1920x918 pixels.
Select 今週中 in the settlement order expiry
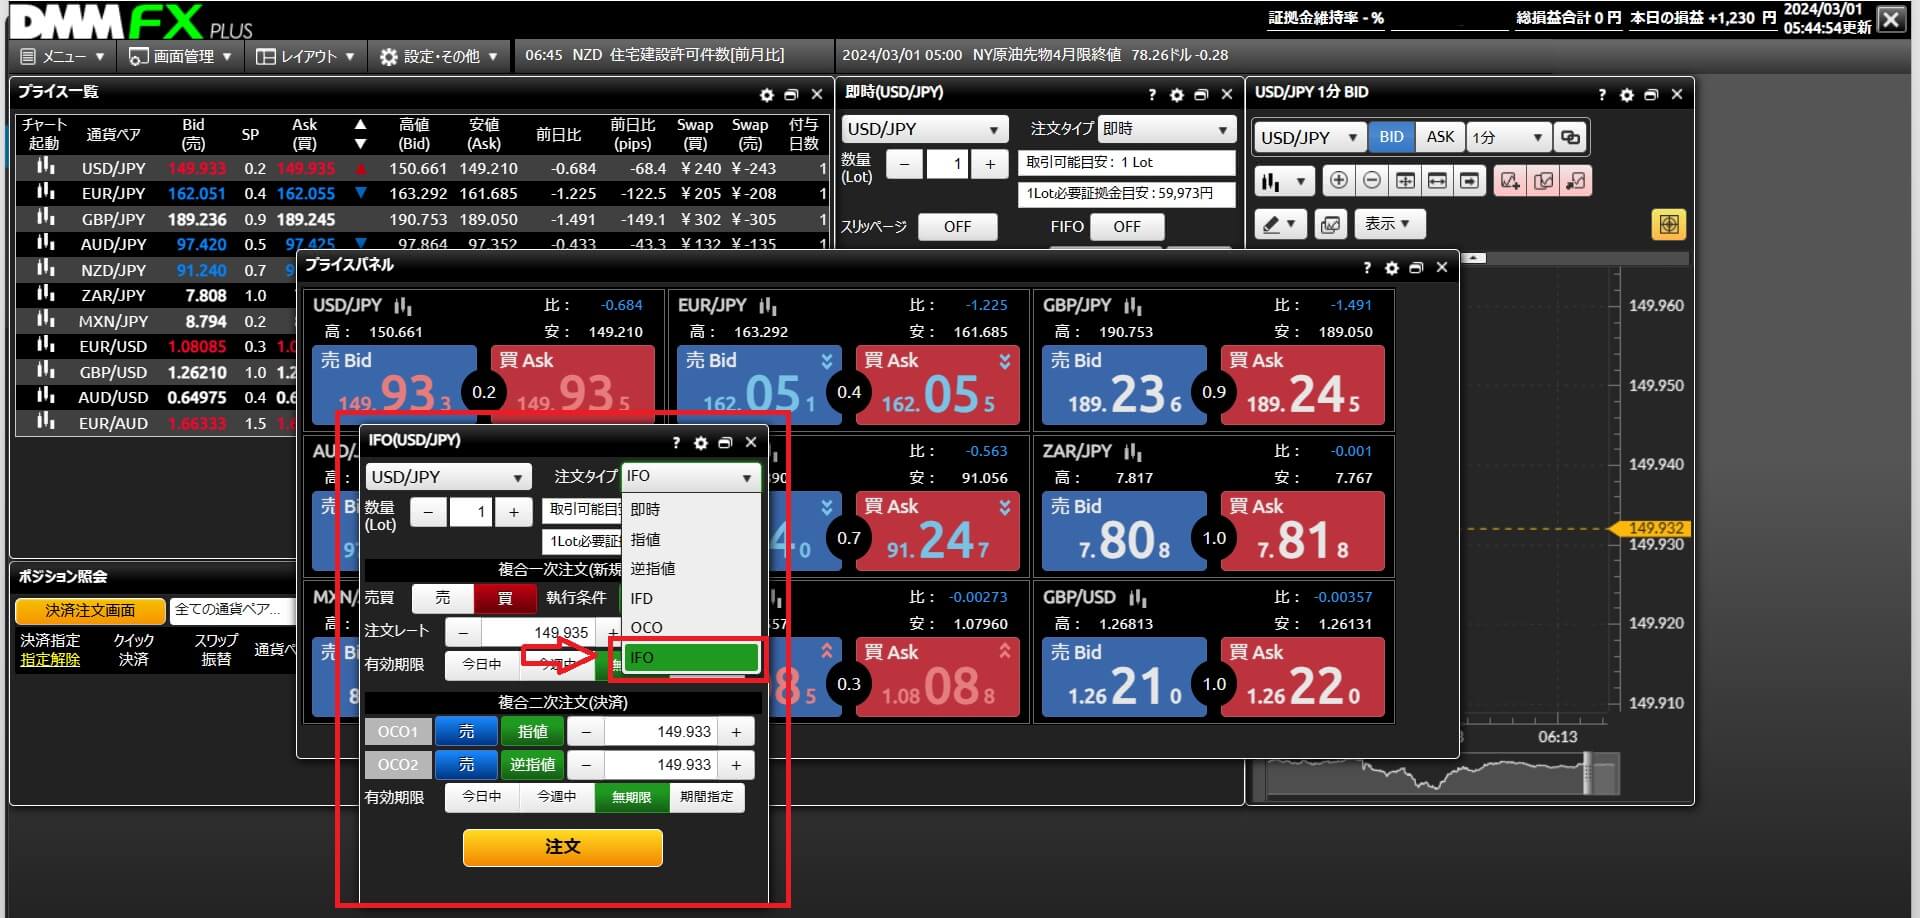pos(557,797)
